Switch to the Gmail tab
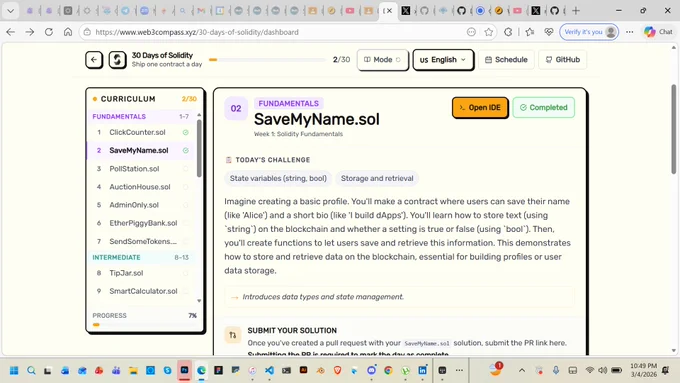680x383 pixels. tap(201, 11)
